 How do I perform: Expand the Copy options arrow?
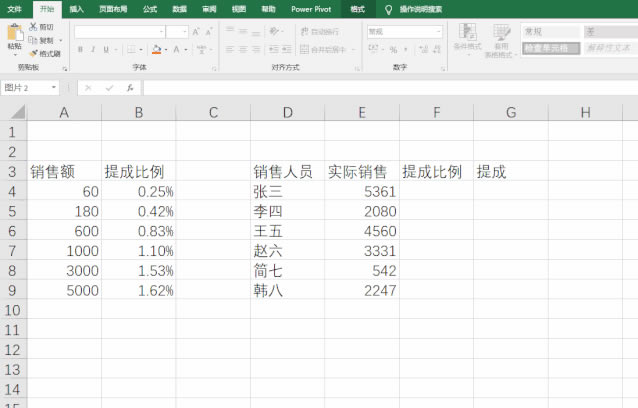61,40
